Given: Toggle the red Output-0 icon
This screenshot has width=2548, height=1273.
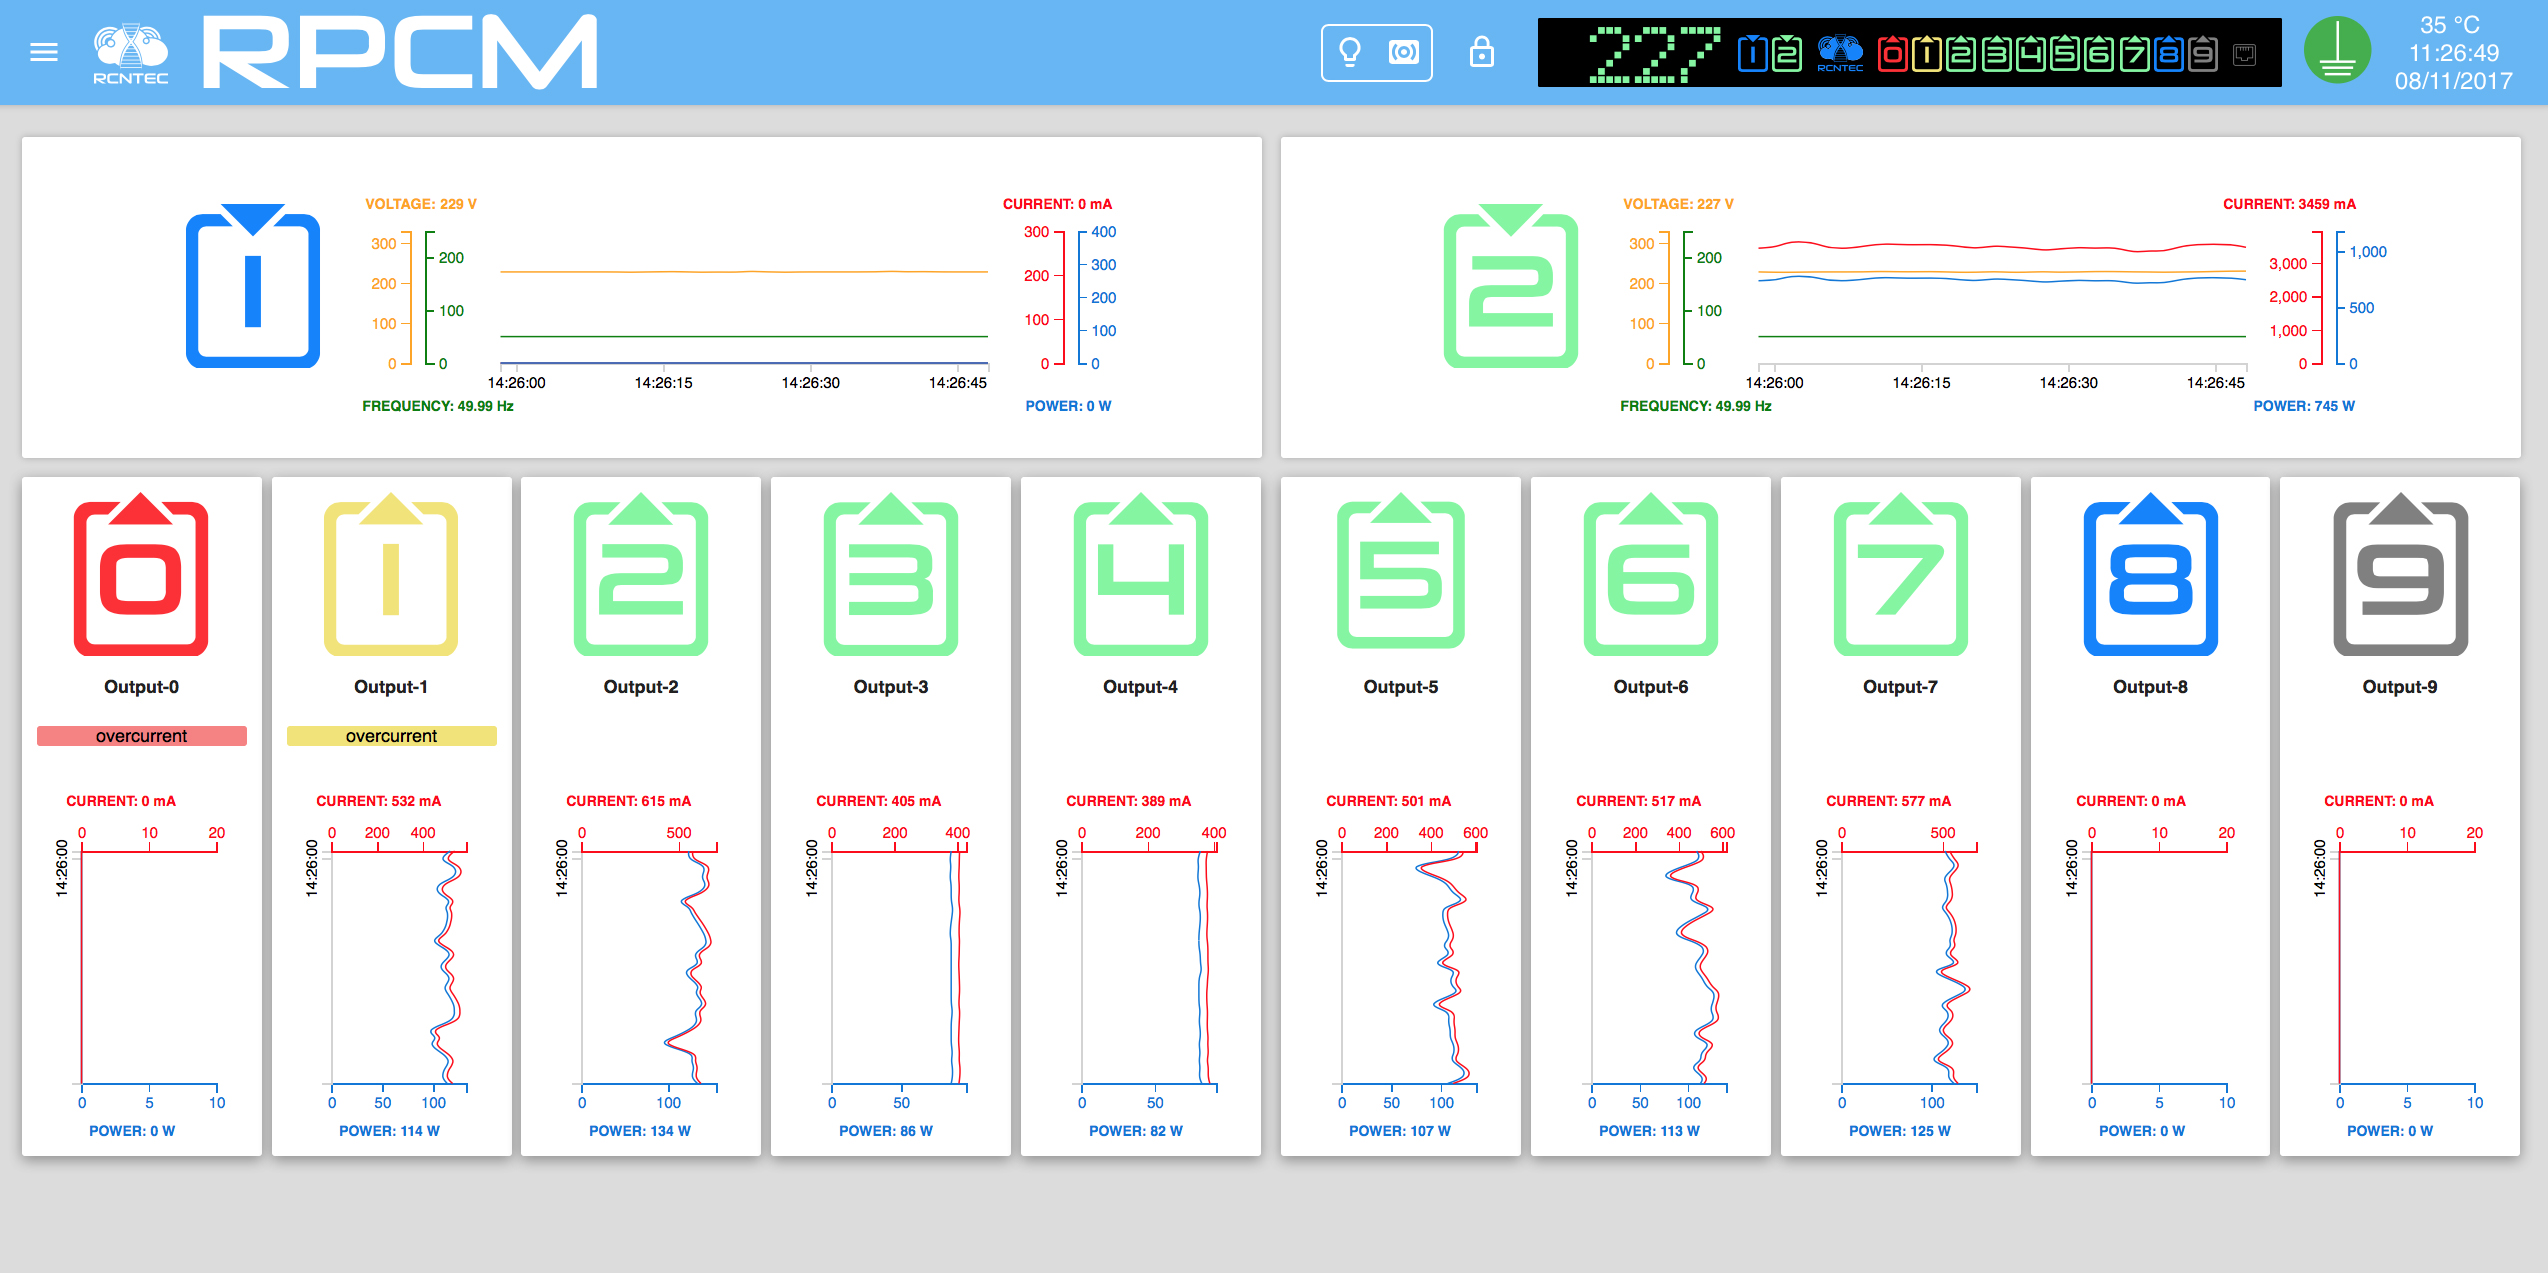Looking at the screenshot, I should [141, 574].
